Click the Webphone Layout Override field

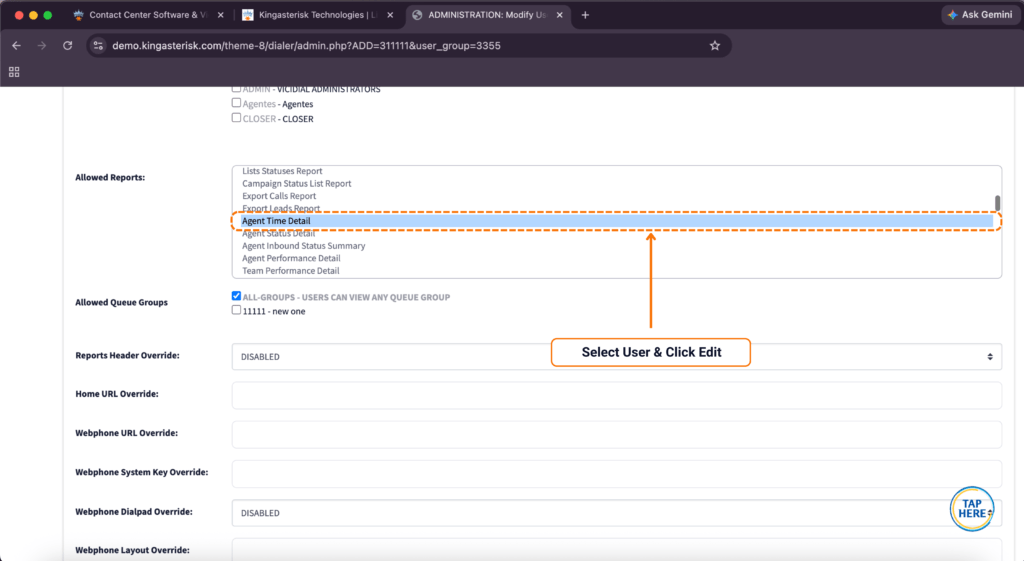[616, 549]
